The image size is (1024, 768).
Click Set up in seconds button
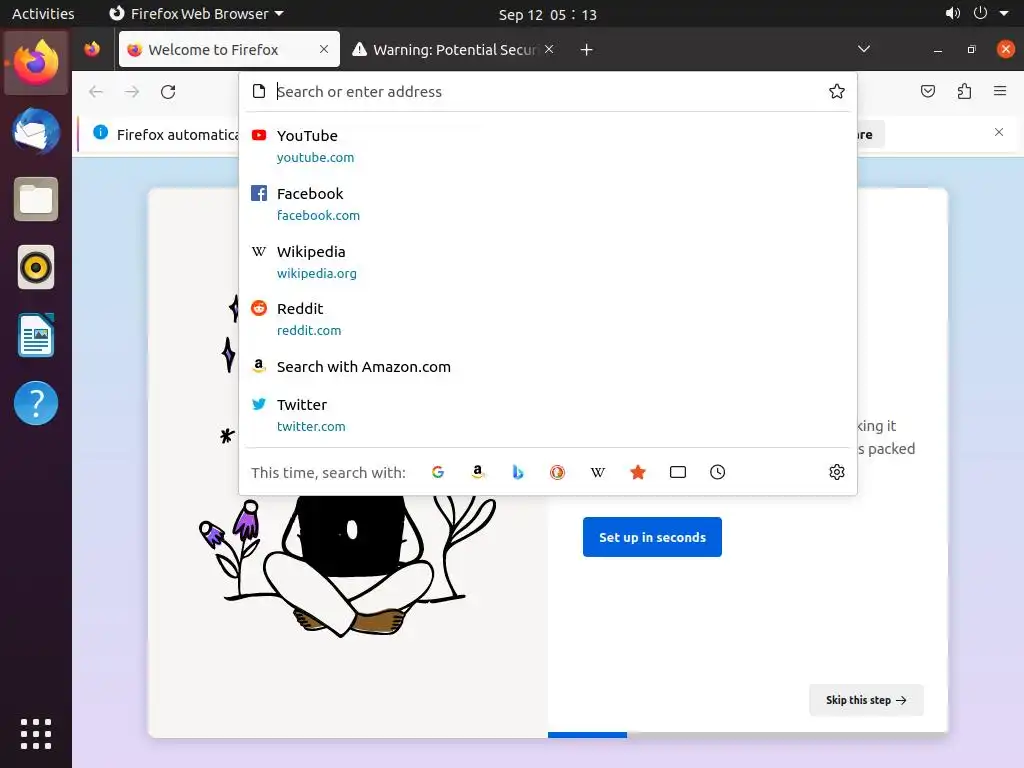coord(652,537)
